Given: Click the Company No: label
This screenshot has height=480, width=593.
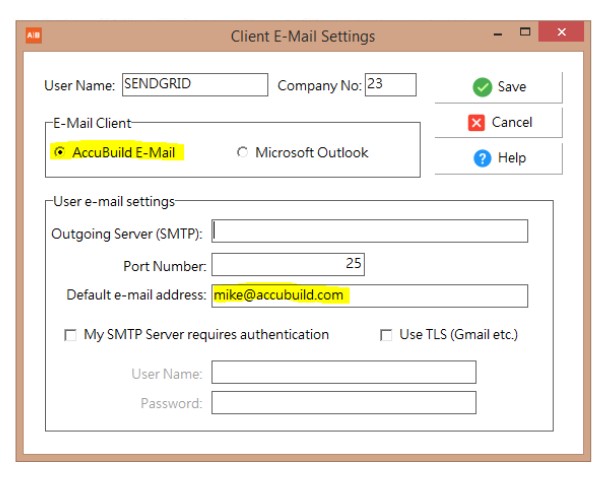Looking at the screenshot, I should (x=320, y=85).
